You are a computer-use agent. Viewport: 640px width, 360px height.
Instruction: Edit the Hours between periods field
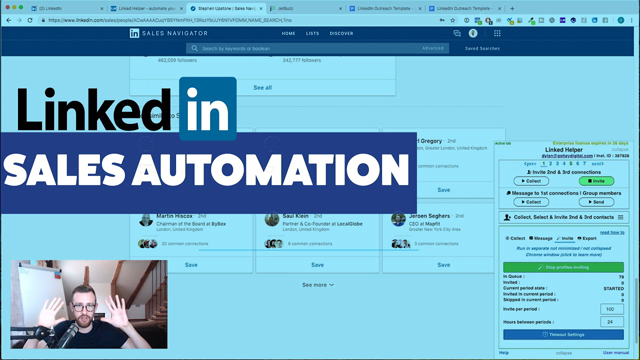(x=611, y=322)
